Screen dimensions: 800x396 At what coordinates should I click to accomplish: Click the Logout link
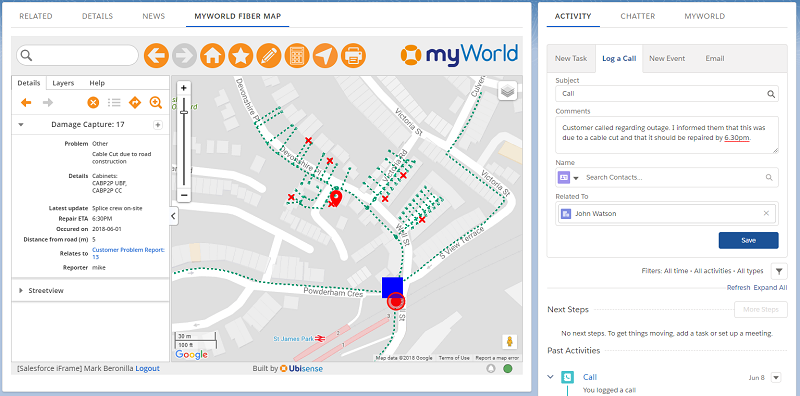[x=147, y=368]
